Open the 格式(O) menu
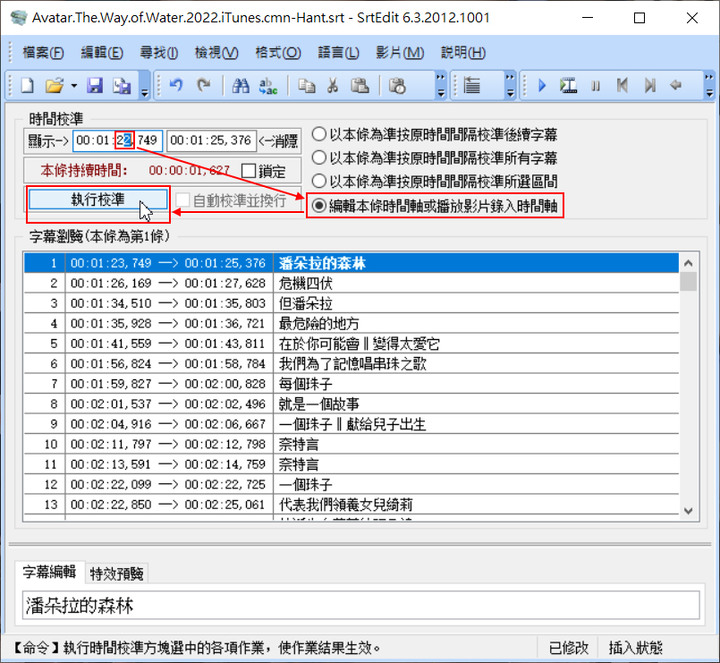Screen dimensions: 720x663 278,53
